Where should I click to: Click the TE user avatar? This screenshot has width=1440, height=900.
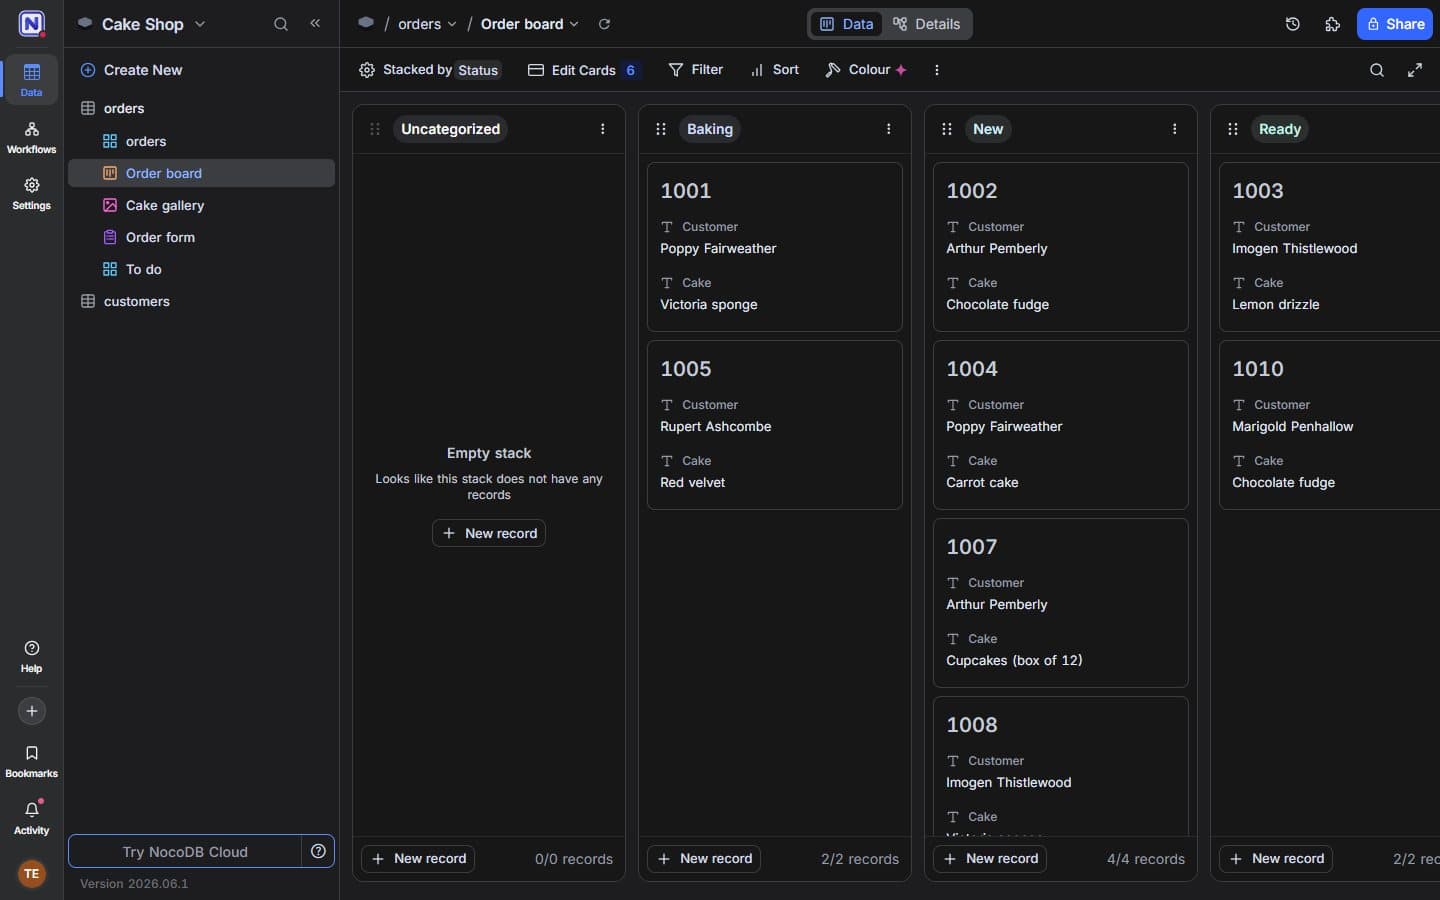click(31, 873)
